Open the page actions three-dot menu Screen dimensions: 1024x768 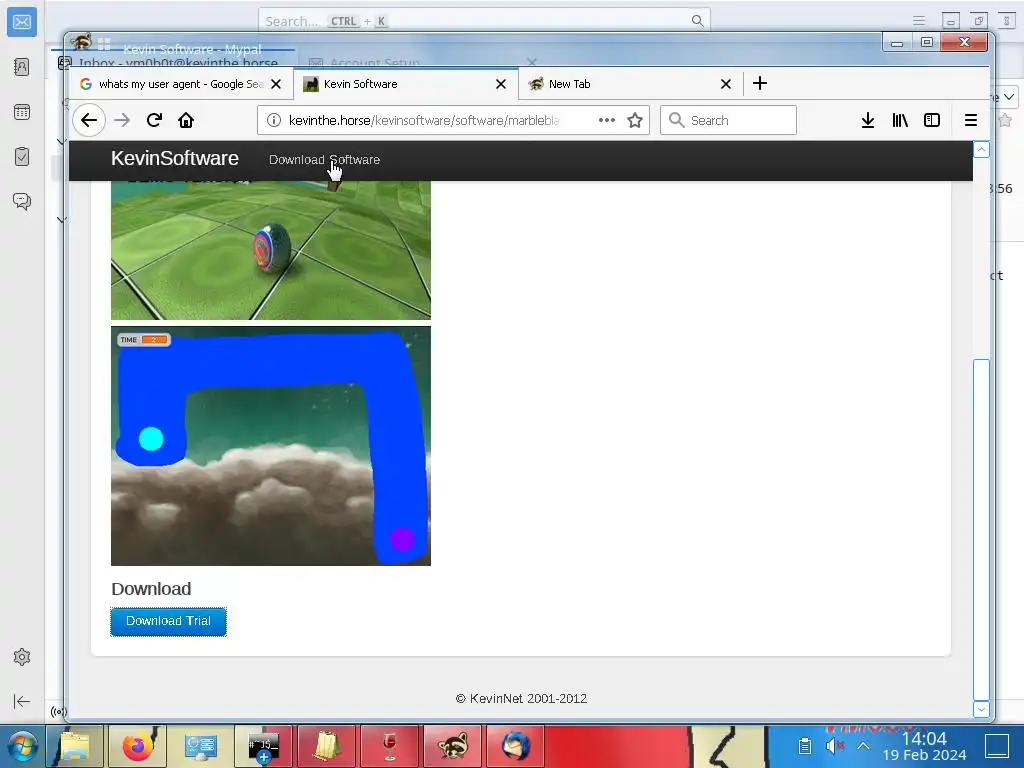coord(607,120)
